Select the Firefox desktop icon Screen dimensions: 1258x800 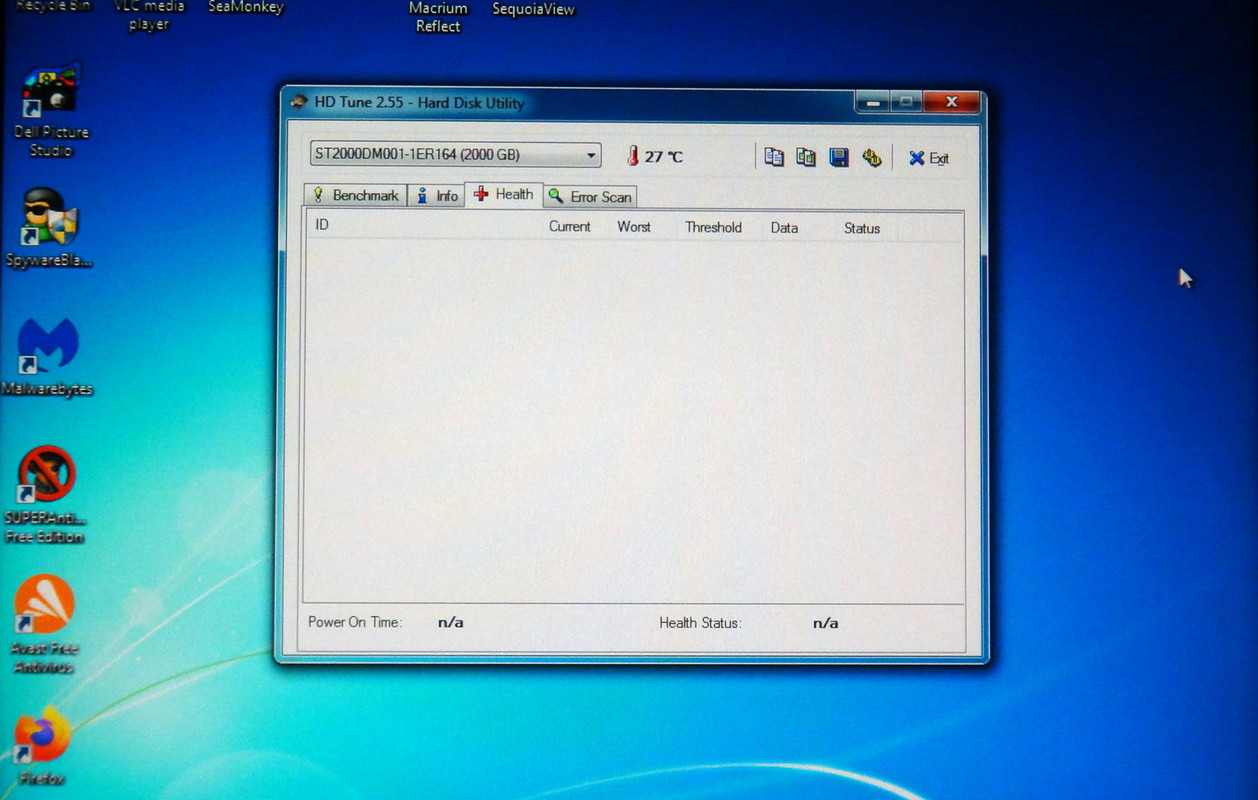click(42, 747)
